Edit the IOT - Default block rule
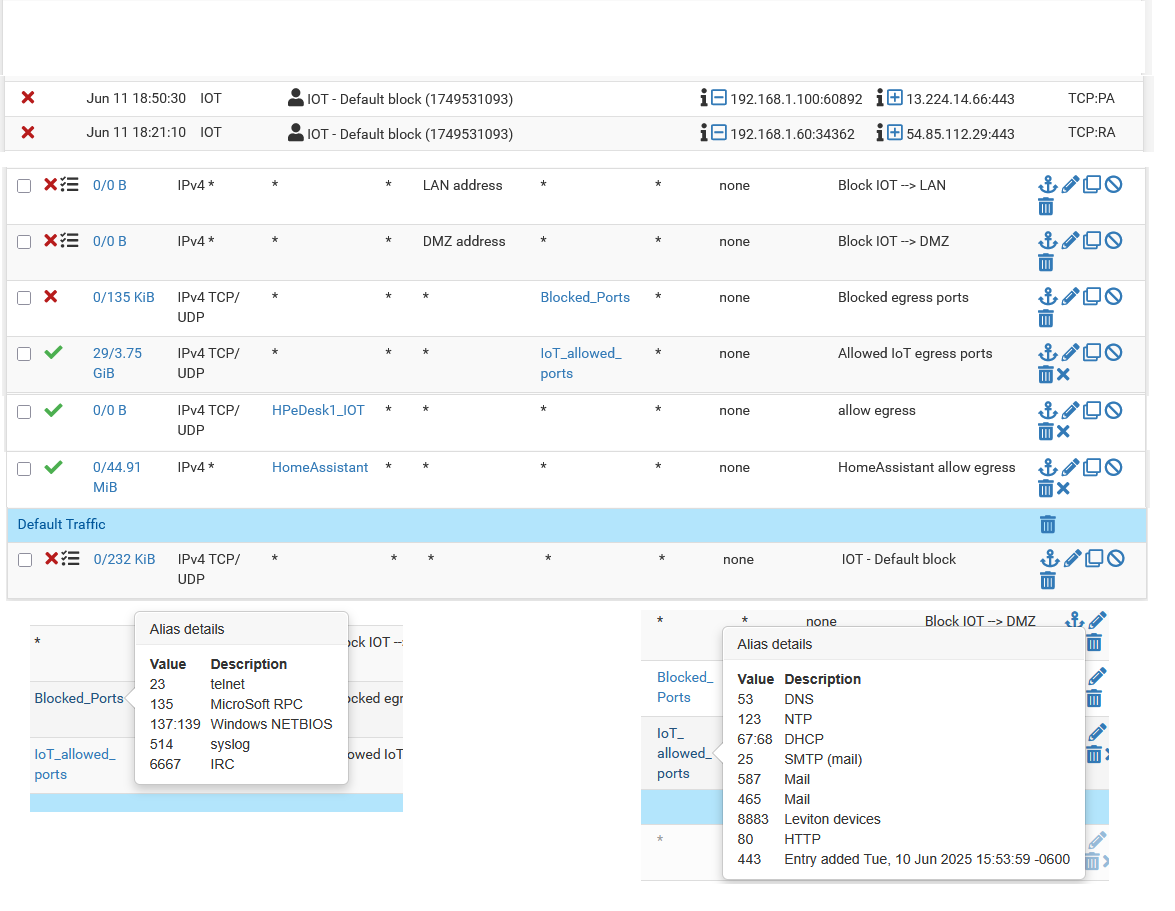 click(x=1072, y=558)
